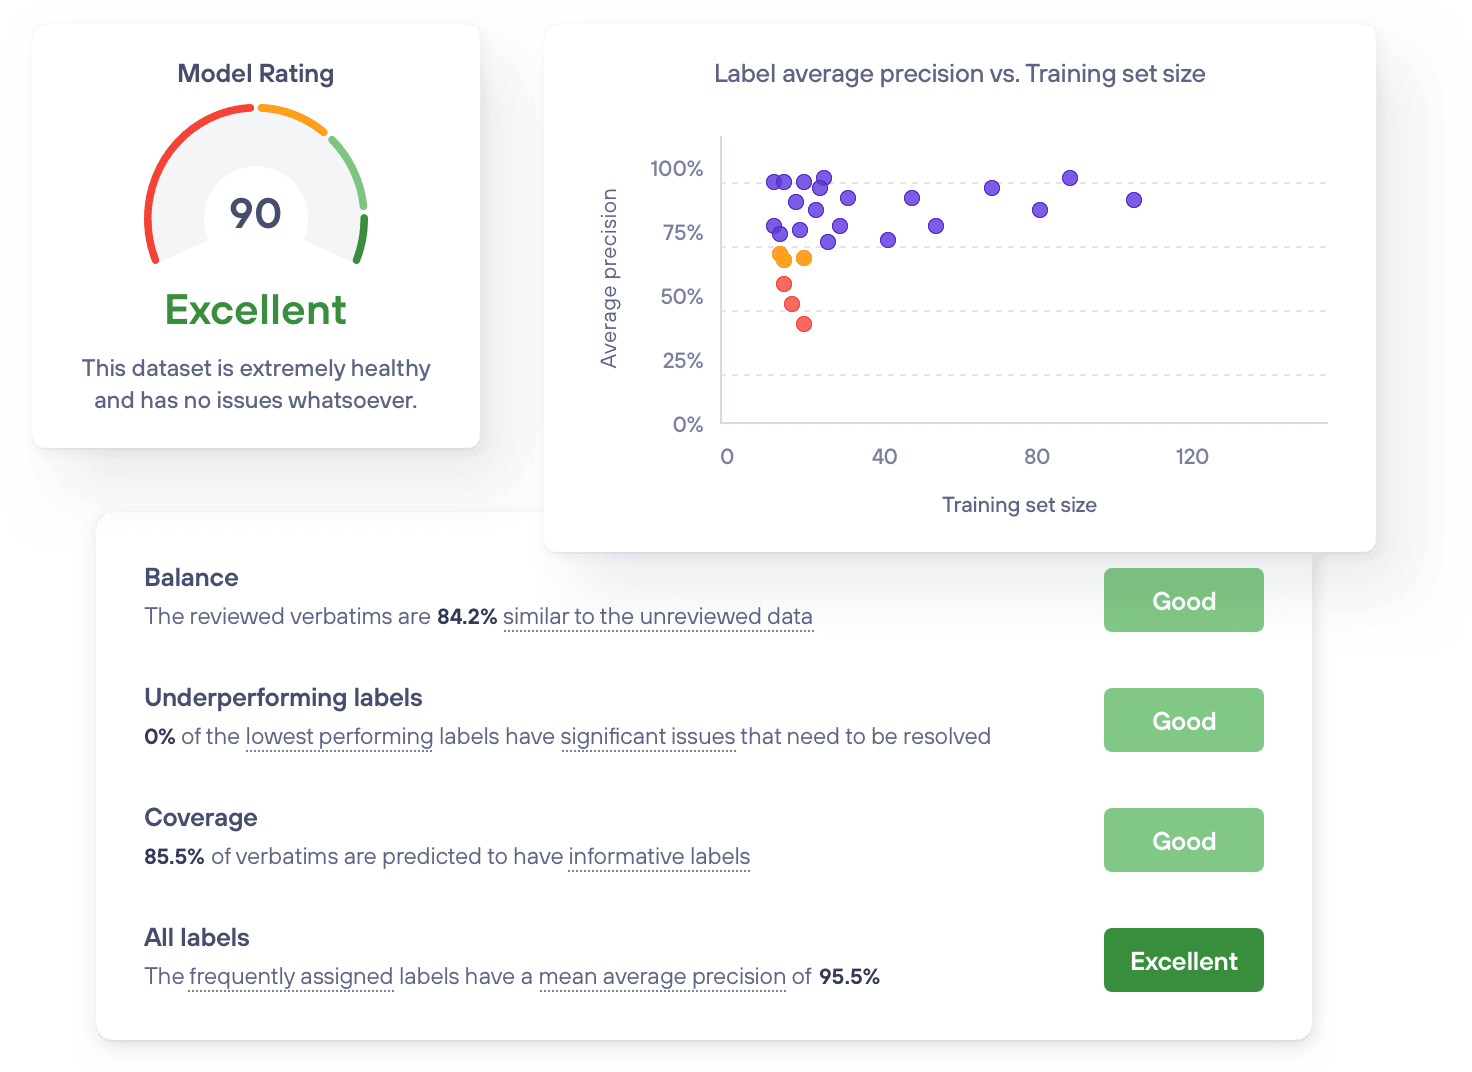This screenshot has height=1072, width=1472.
Task: Click the 'This dataset is extremely healthy' description
Action: pyautogui.click(x=256, y=384)
